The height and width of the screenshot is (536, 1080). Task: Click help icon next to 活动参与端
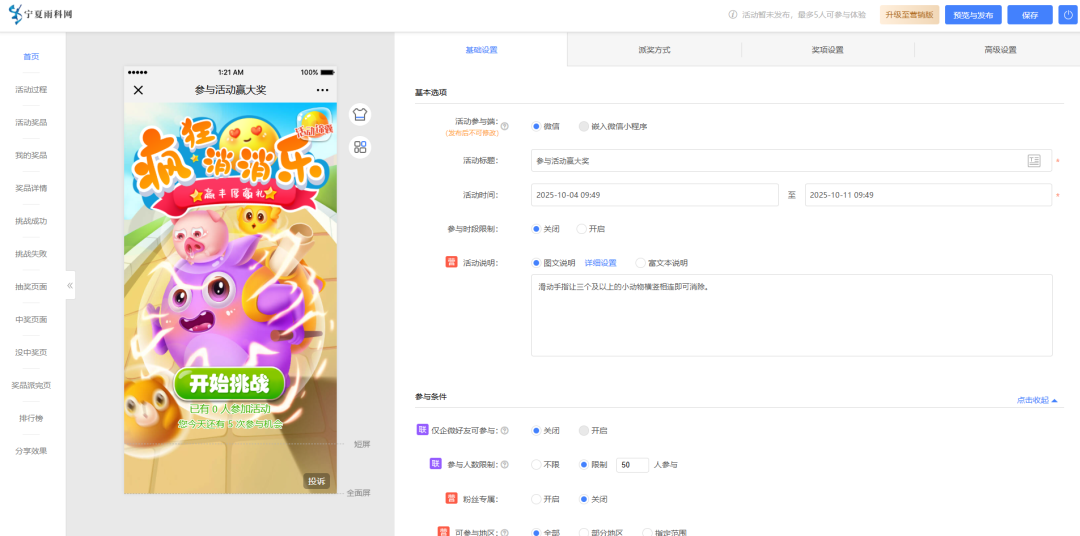[x=505, y=126]
